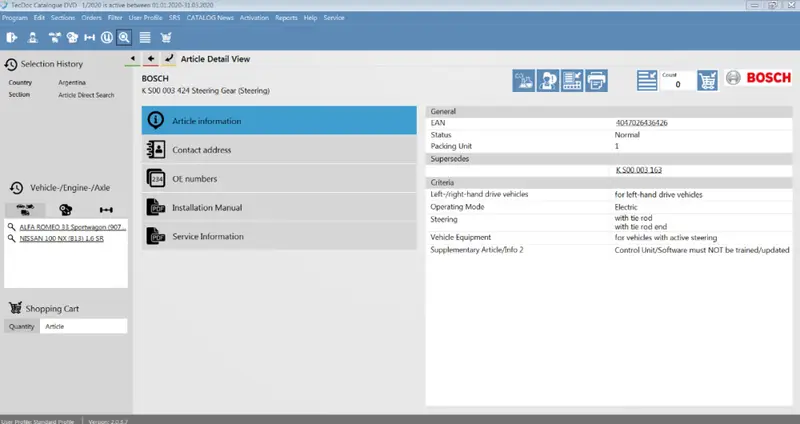Go back using the red-underlined arrow

[x=151, y=59]
